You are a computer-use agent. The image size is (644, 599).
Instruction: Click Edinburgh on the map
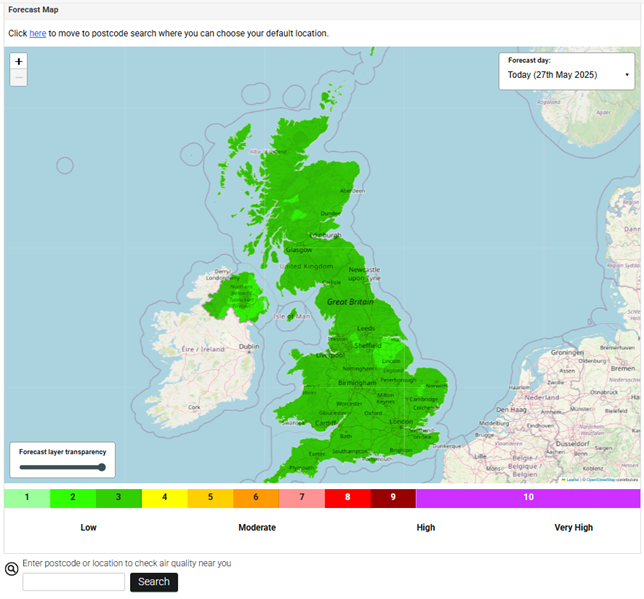tap(326, 235)
